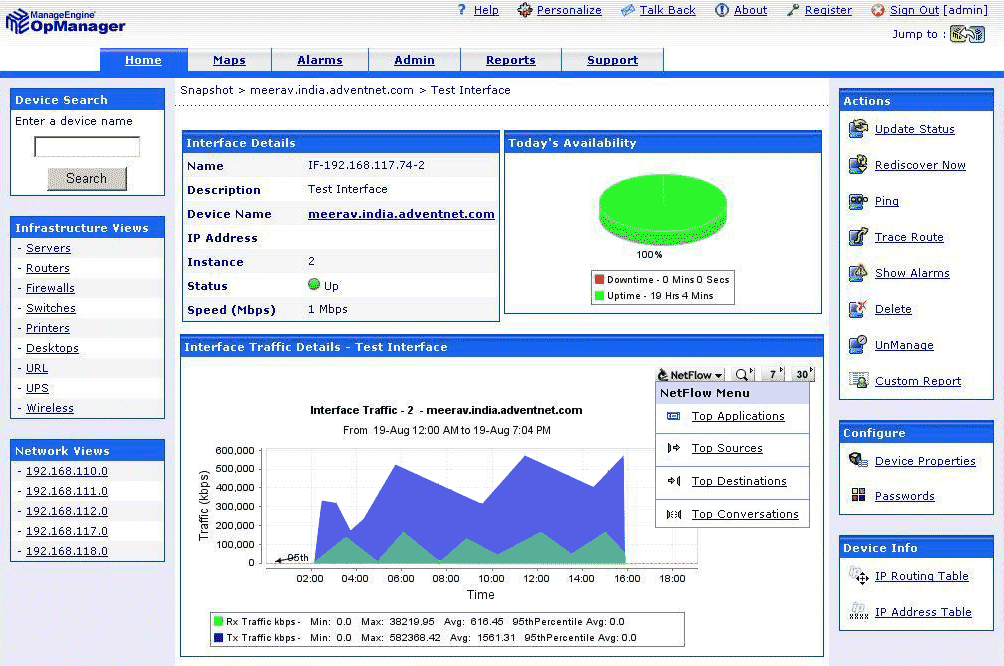Click the UnManage icon
Image resolution: width=1004 pixels, height=666 pixels.
(x=858, y=345)
